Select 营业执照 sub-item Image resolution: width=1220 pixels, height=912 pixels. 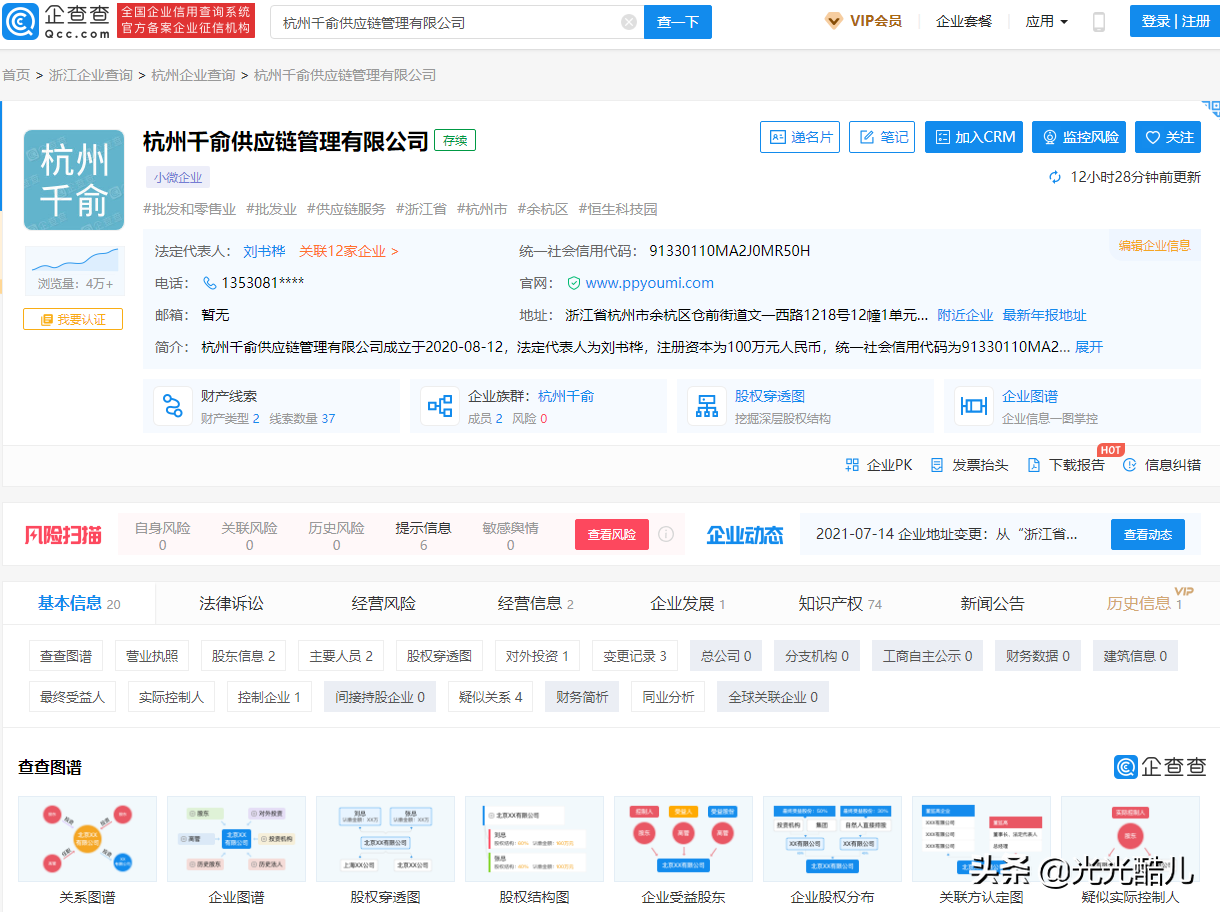(152, 656)
